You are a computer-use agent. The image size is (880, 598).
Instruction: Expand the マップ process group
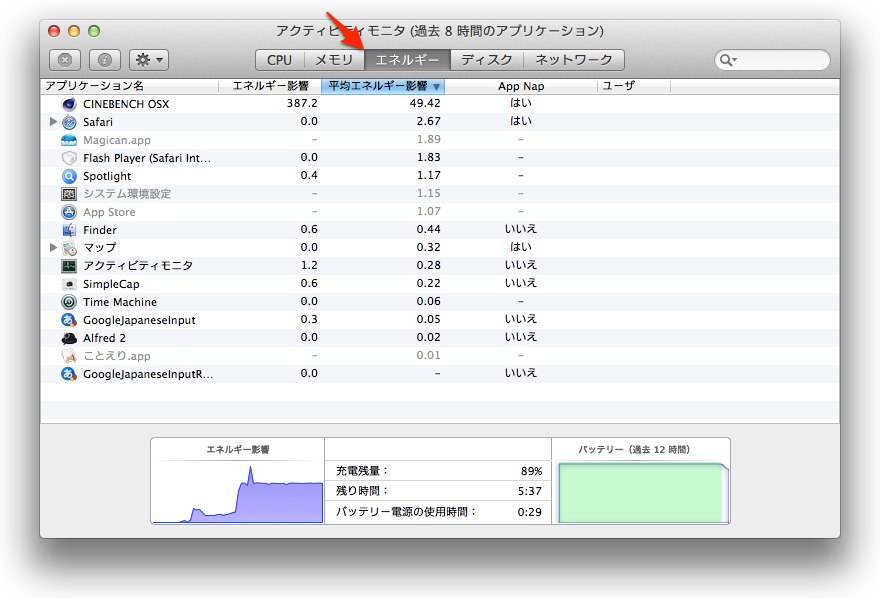point(53,247)
